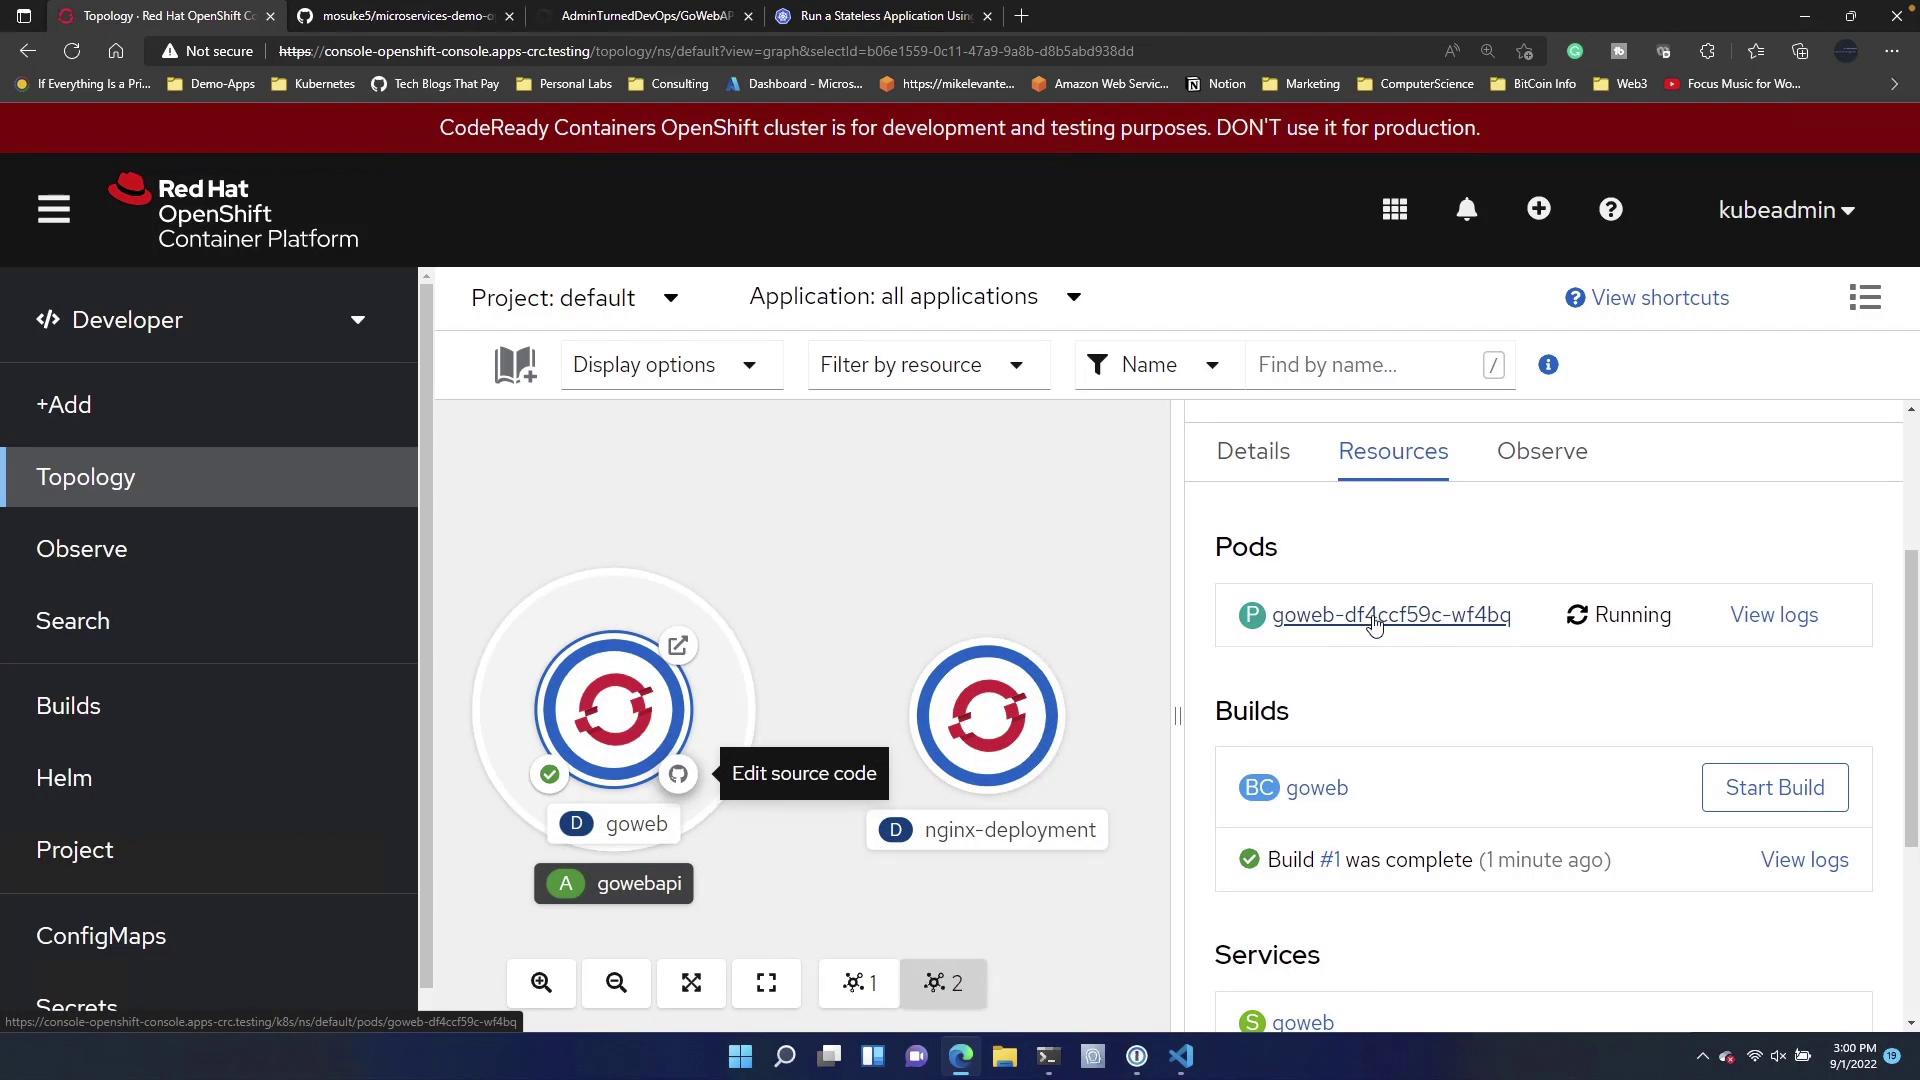Open the notifications bell

point(1466,210)
